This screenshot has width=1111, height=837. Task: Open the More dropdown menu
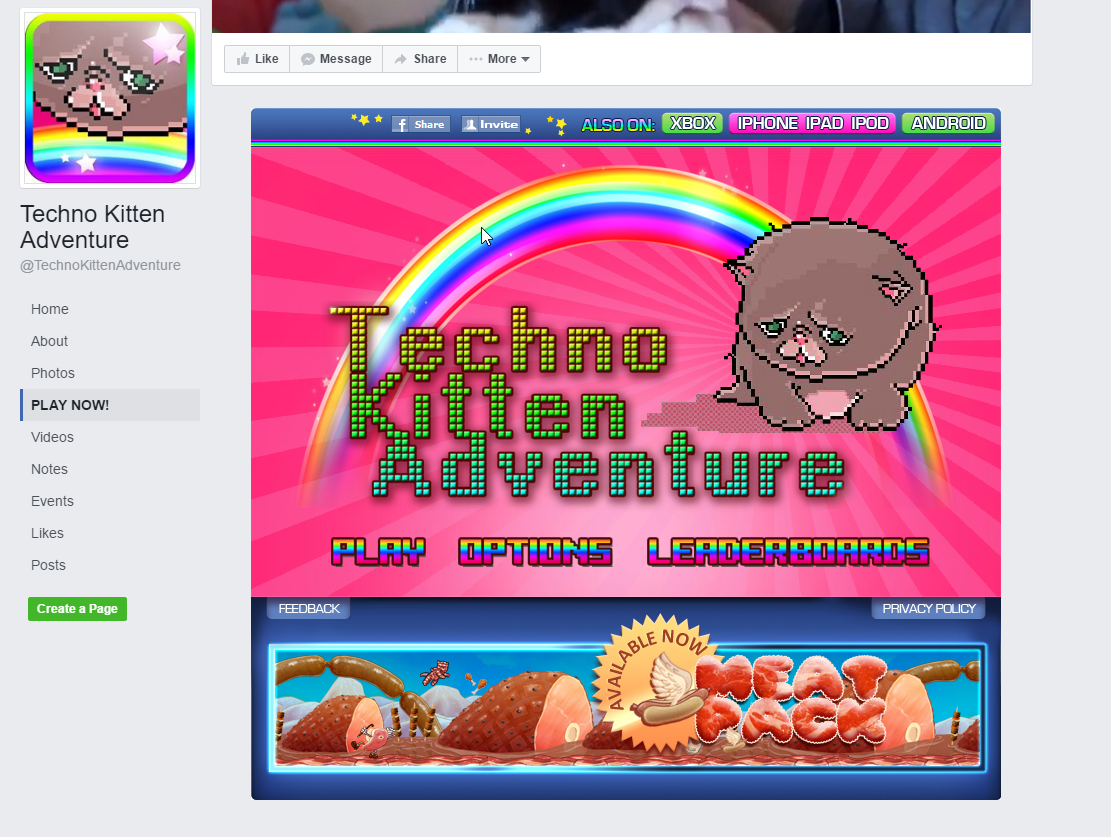tap(499, 59)
